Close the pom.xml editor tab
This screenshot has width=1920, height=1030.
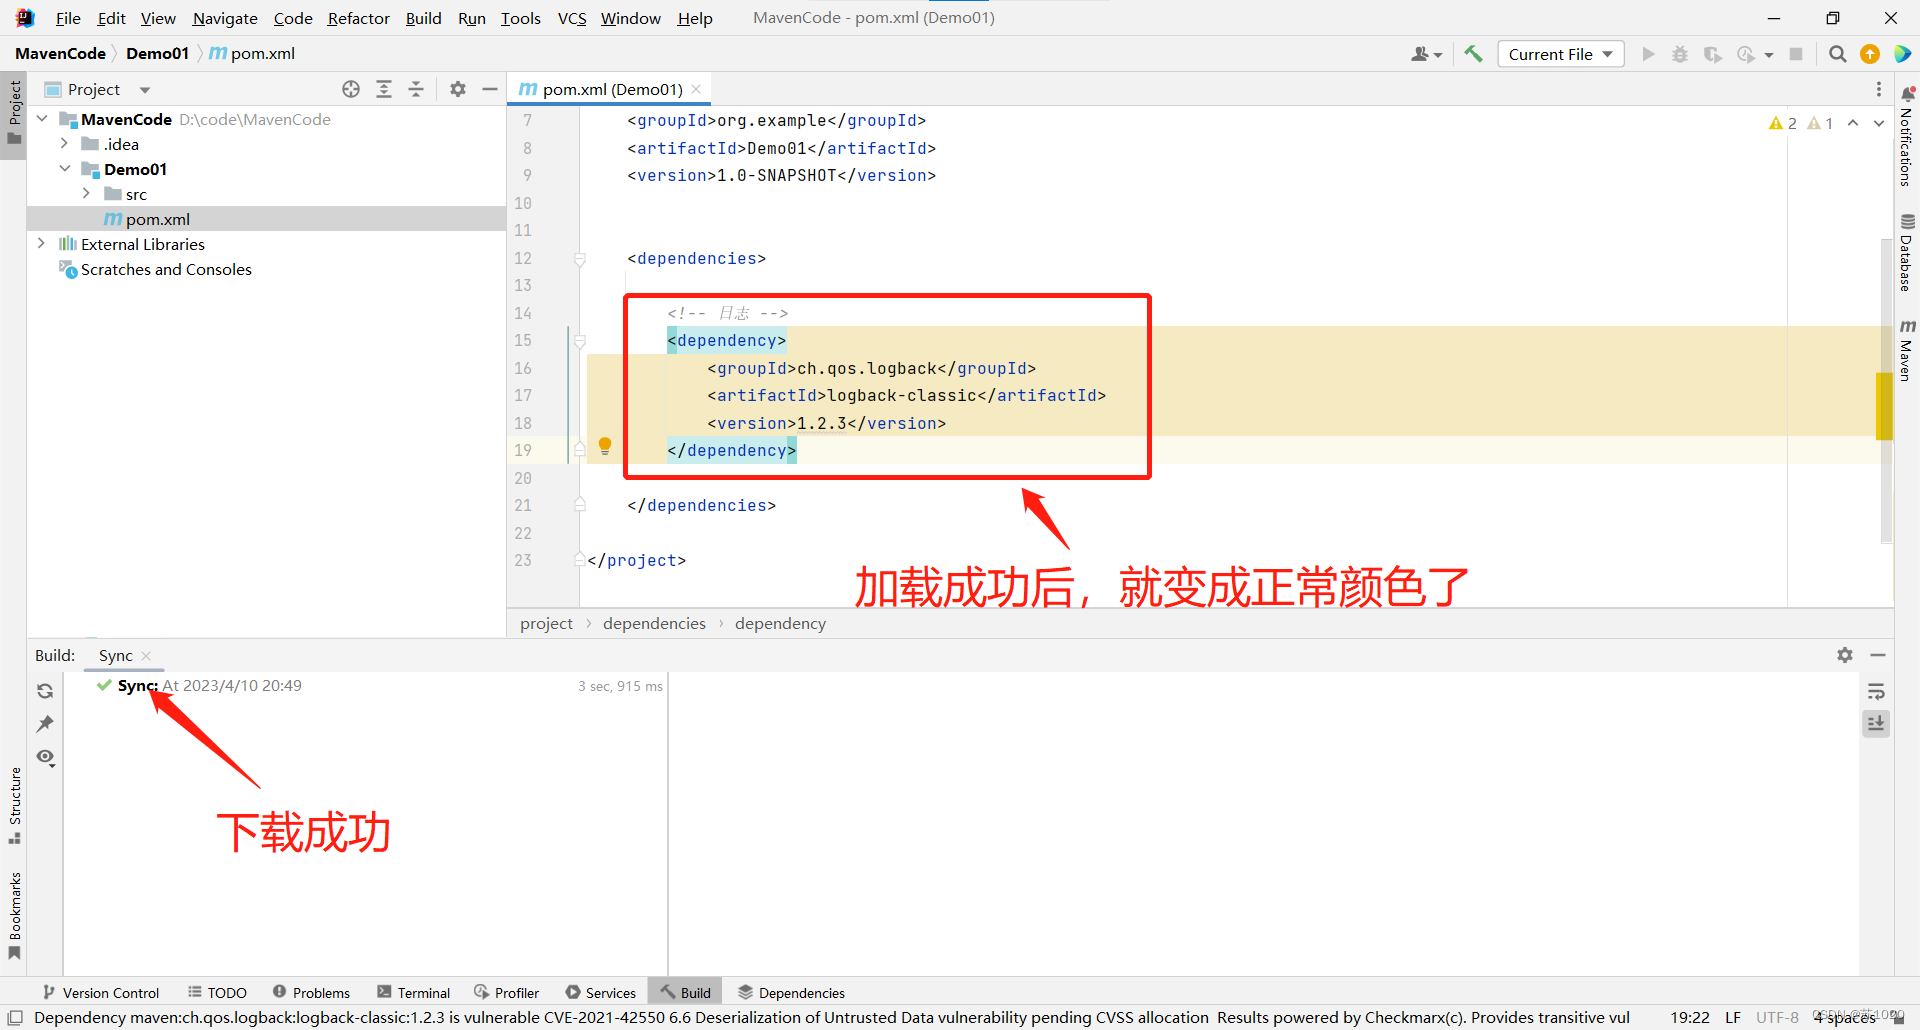(696, 89)
